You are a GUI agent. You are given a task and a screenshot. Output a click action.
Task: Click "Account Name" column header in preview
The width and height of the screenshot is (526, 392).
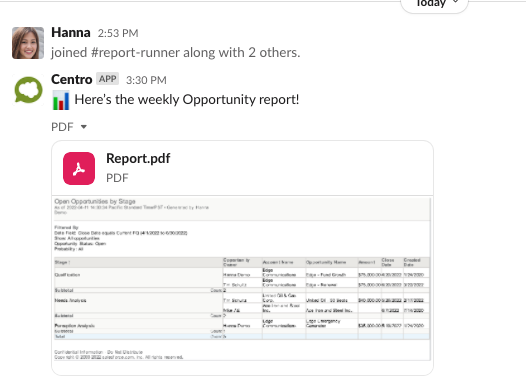tap(278, 262)
